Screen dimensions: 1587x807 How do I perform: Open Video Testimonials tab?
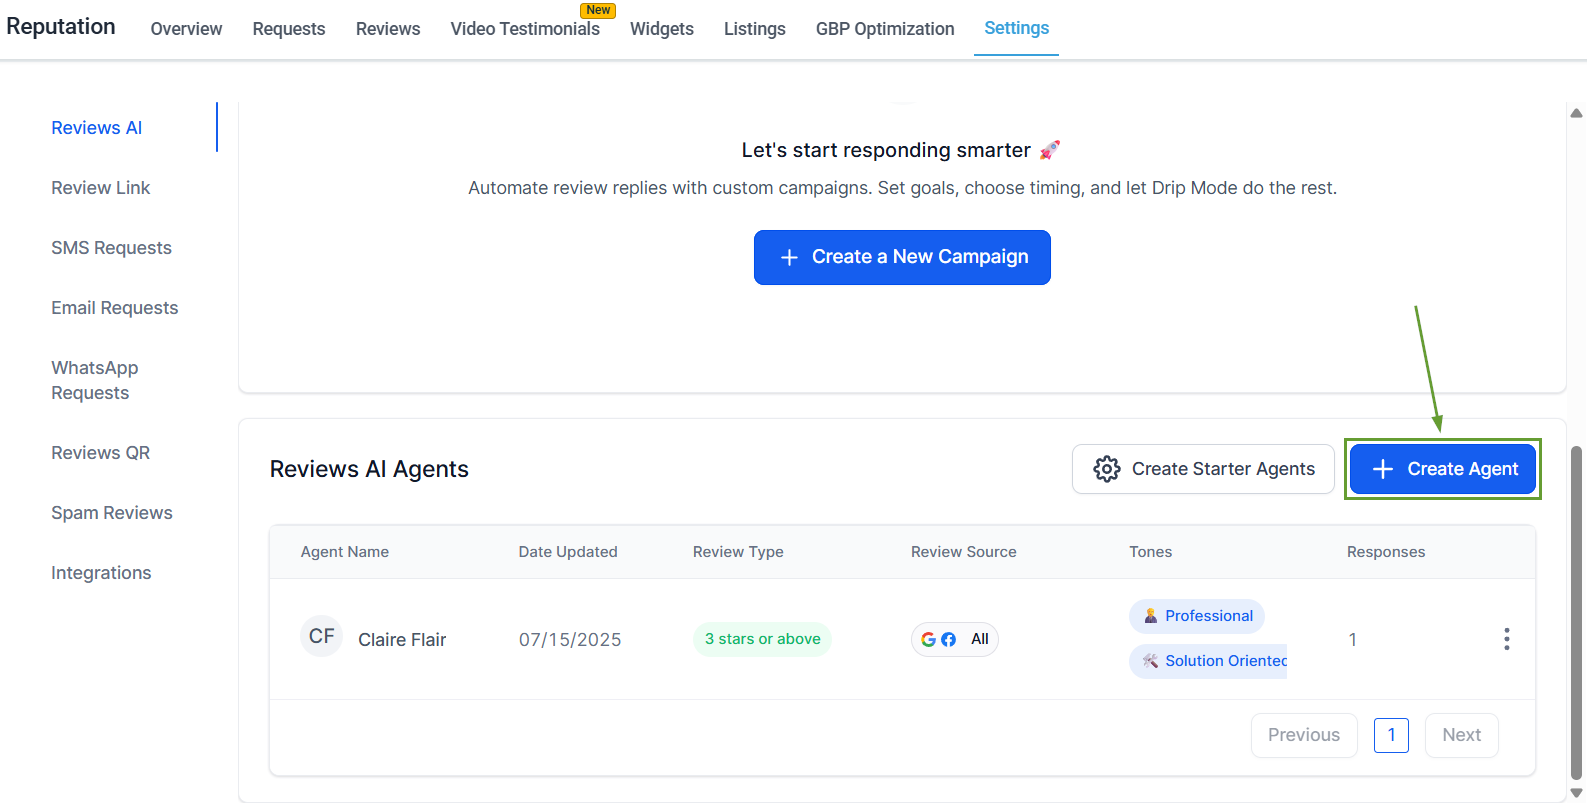(525, 29)
